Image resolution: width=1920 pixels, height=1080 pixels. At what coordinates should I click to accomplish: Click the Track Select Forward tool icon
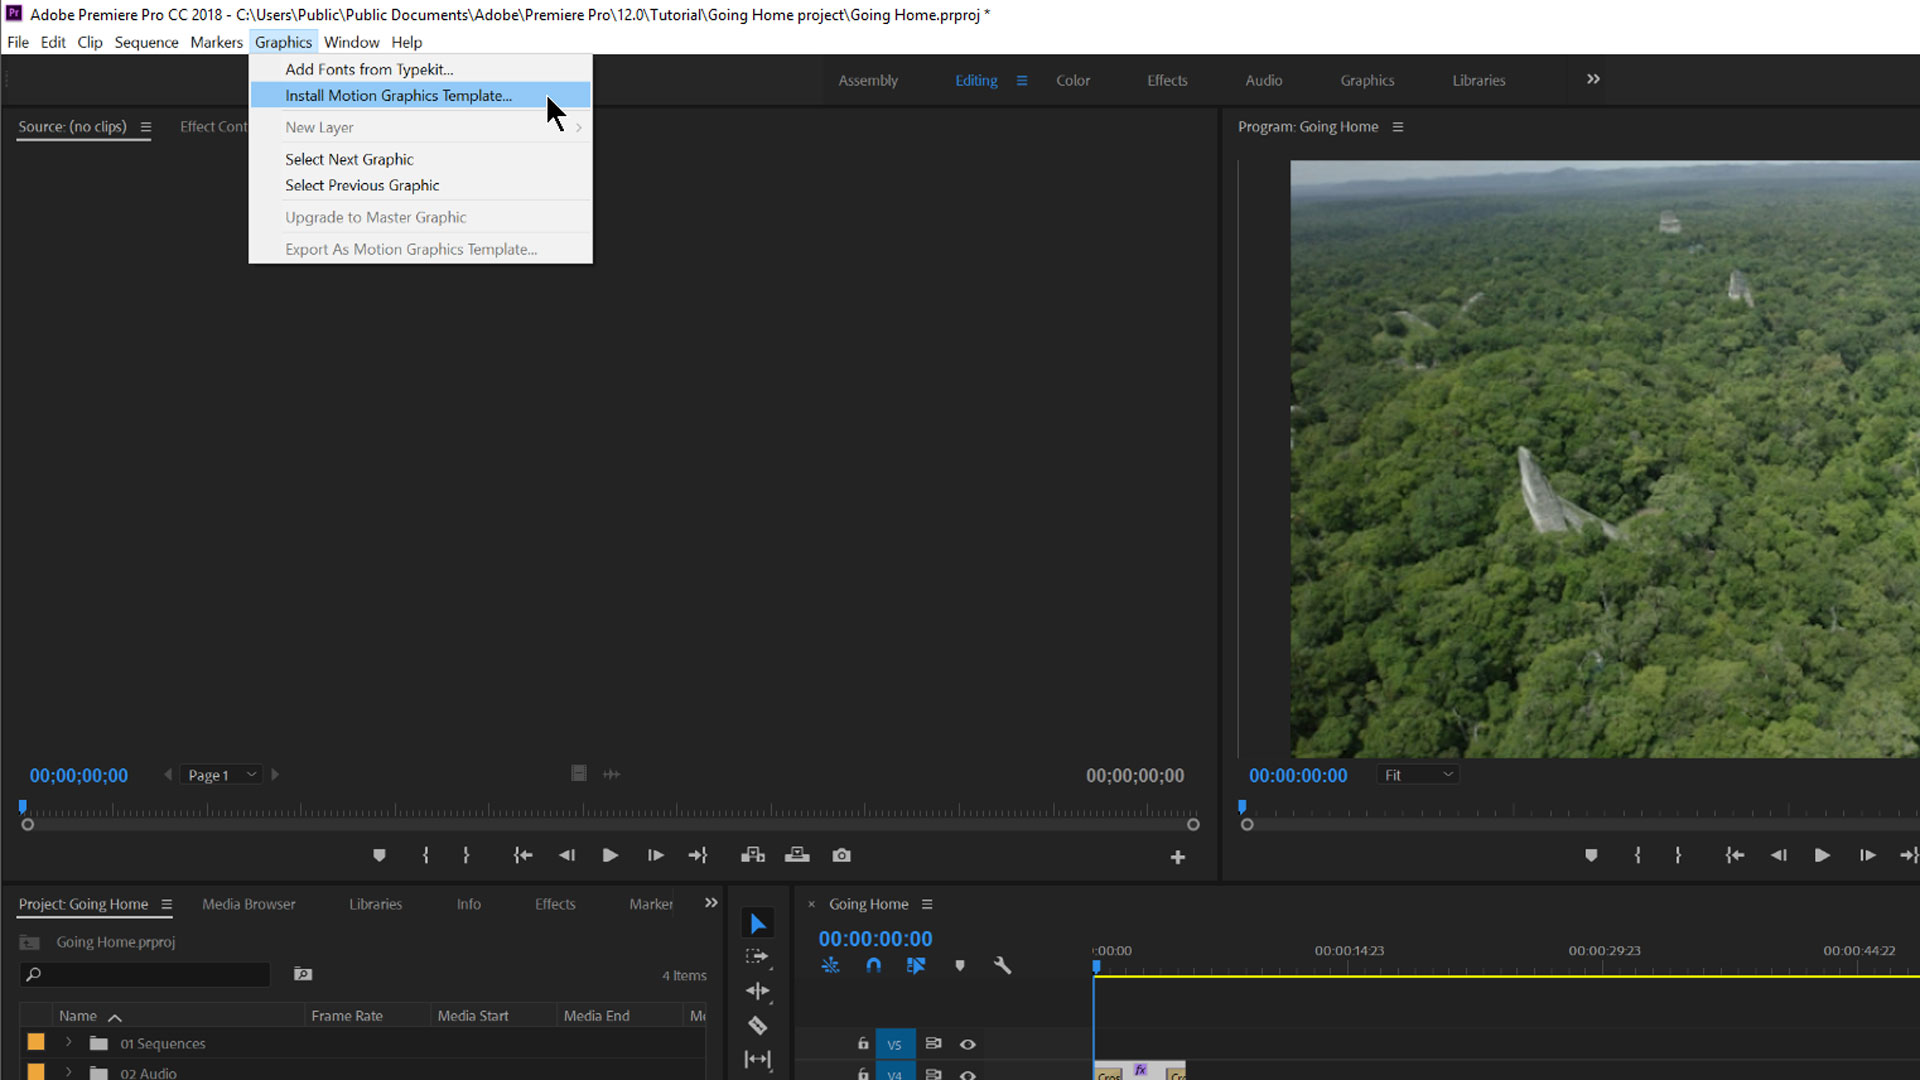758,956
